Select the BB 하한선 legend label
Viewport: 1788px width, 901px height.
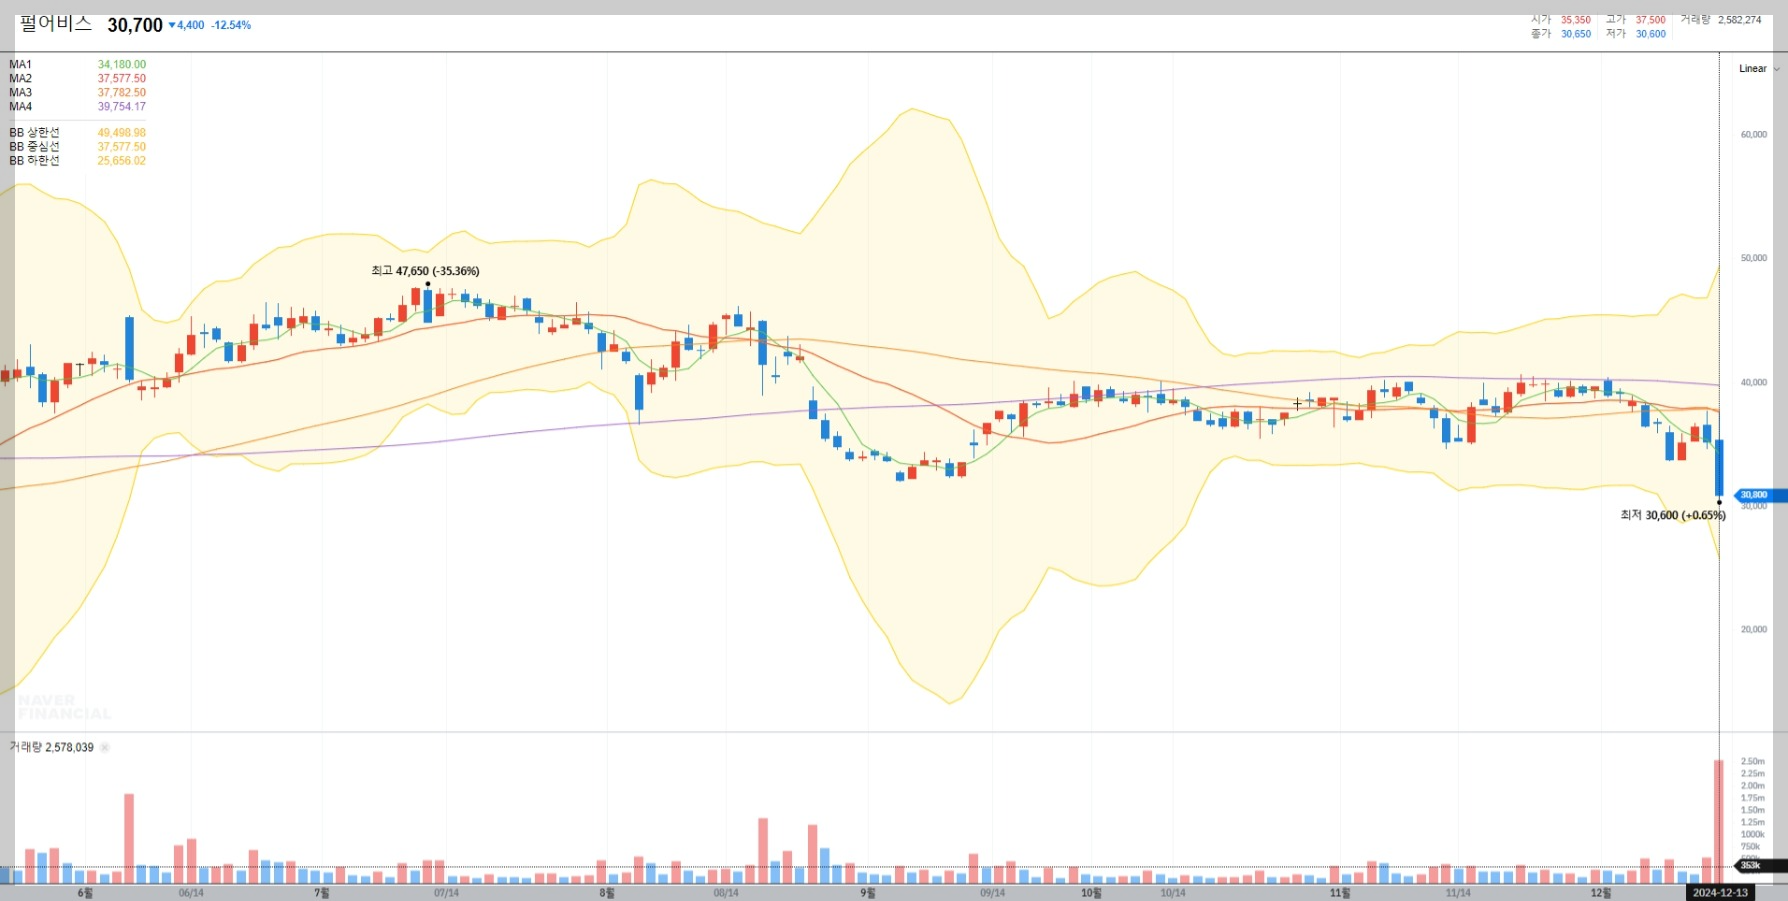(34, 160)
